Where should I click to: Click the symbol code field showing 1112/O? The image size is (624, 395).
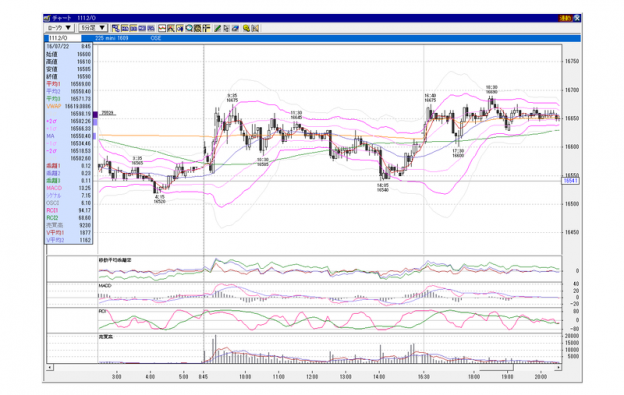pyautogui.click(x=64, y=38)
